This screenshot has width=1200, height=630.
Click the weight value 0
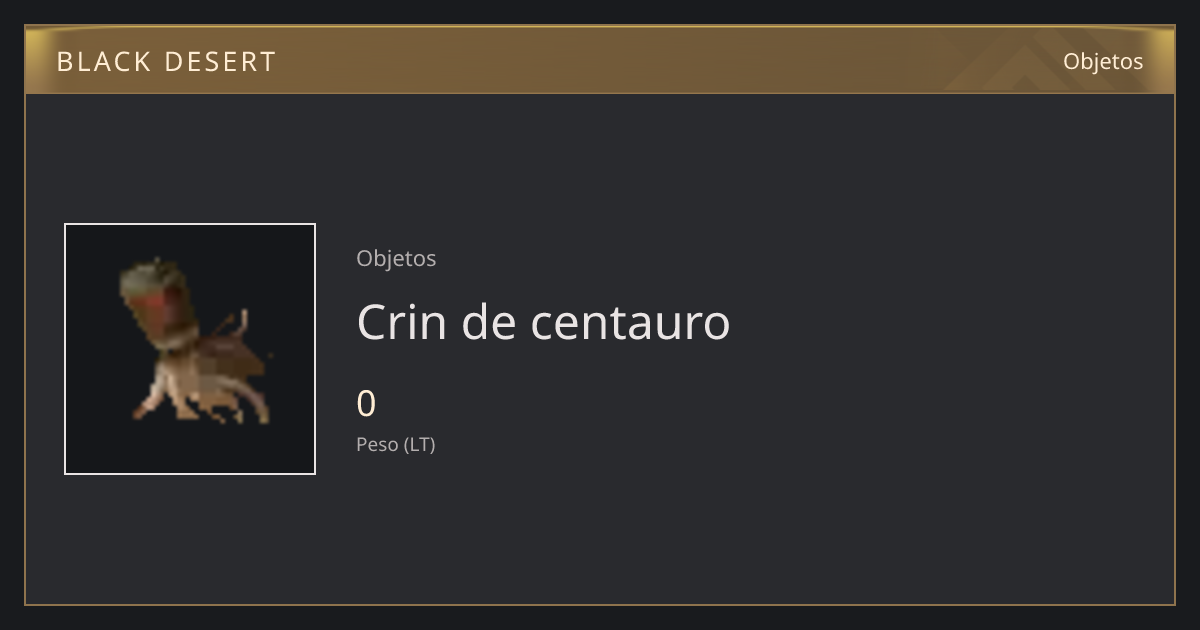point(366,404)
